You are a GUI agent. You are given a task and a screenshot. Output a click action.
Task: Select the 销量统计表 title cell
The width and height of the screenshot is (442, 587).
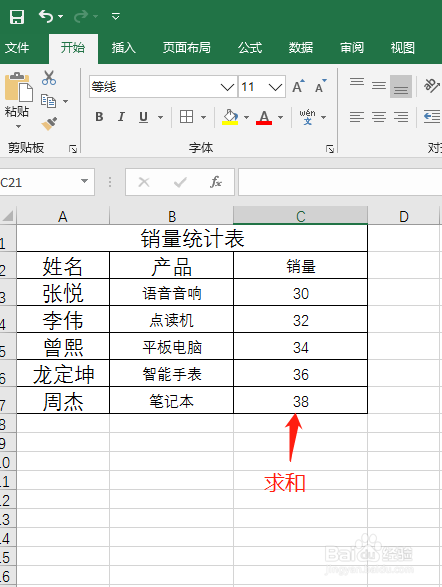[x=192, y=238]
